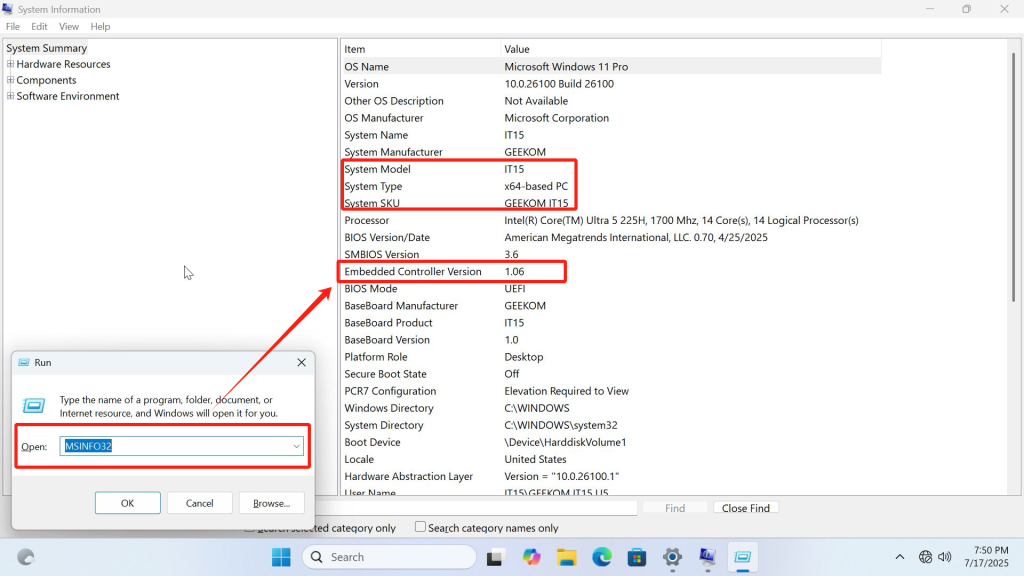The image size is (1024, 576).
Task: Click the Close Find button
Action: click(x=745, y=508)
